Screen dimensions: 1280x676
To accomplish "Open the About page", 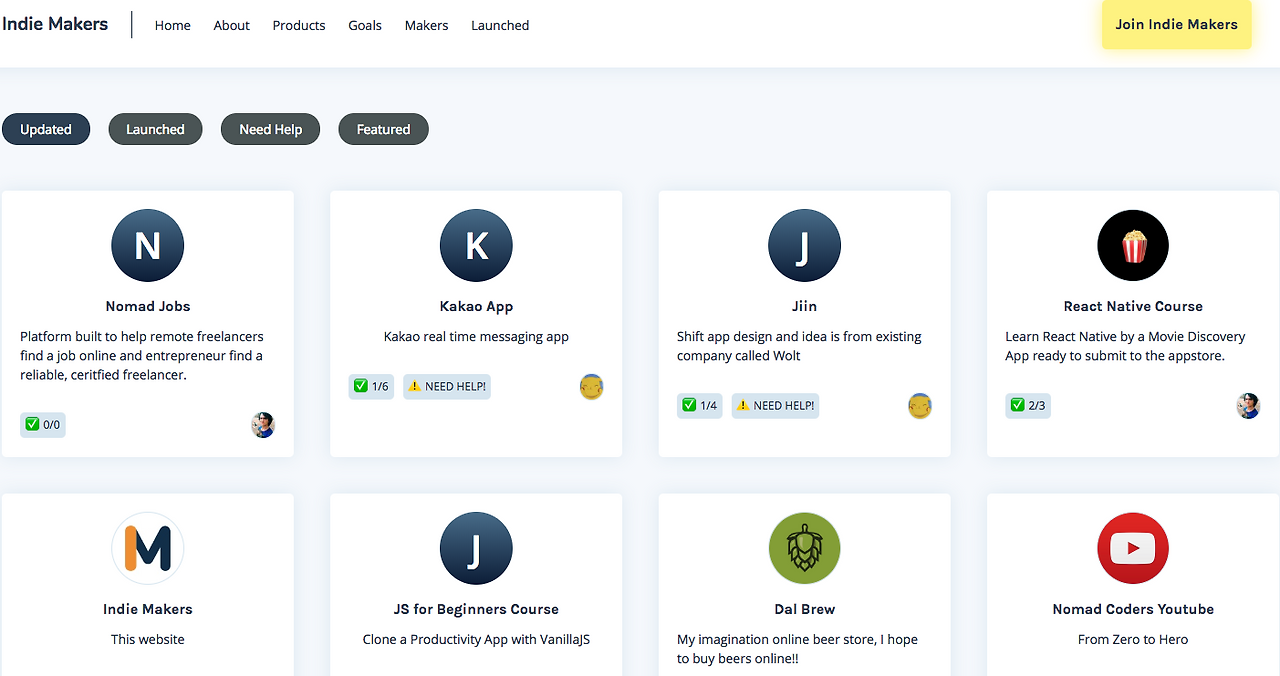I will [231, 25].
